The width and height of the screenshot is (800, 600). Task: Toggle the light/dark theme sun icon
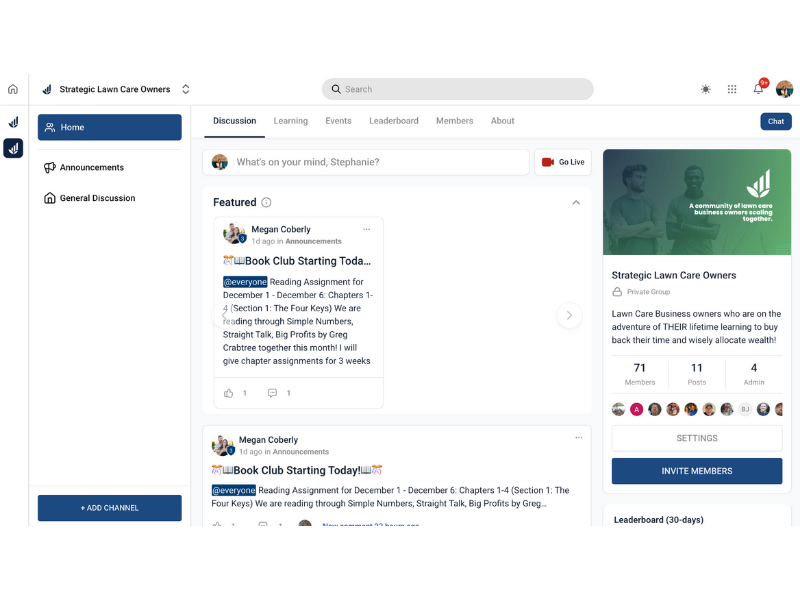(x=706, y=89)
